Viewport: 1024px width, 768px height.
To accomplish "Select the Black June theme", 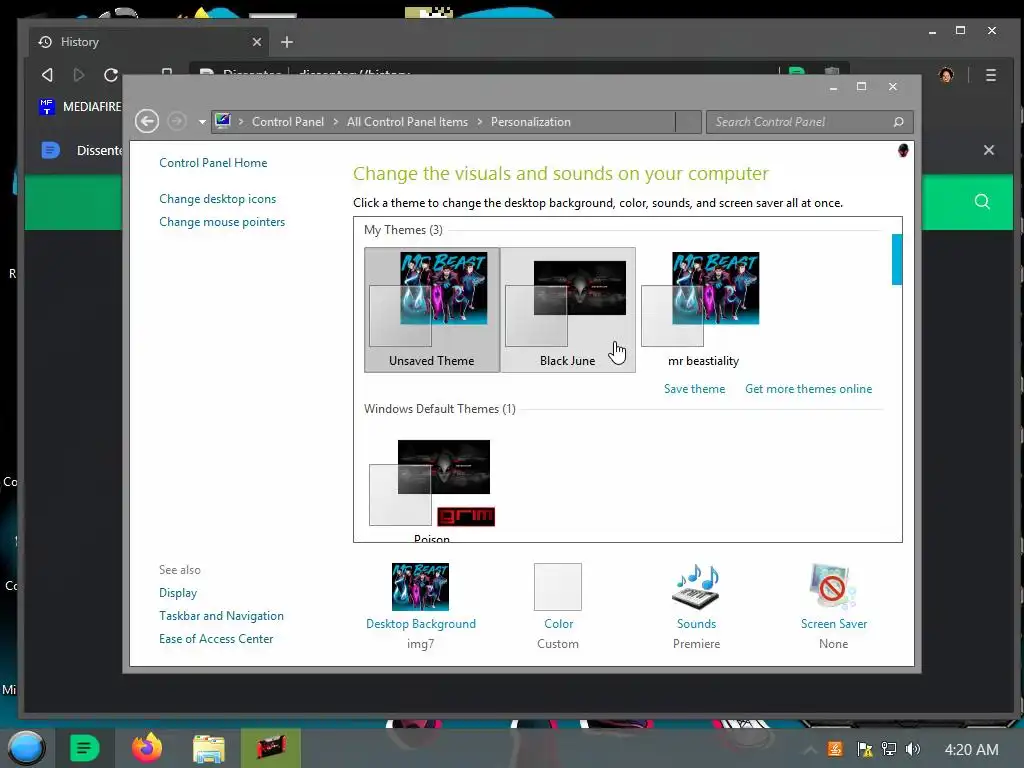I will [x=568, y=310].
